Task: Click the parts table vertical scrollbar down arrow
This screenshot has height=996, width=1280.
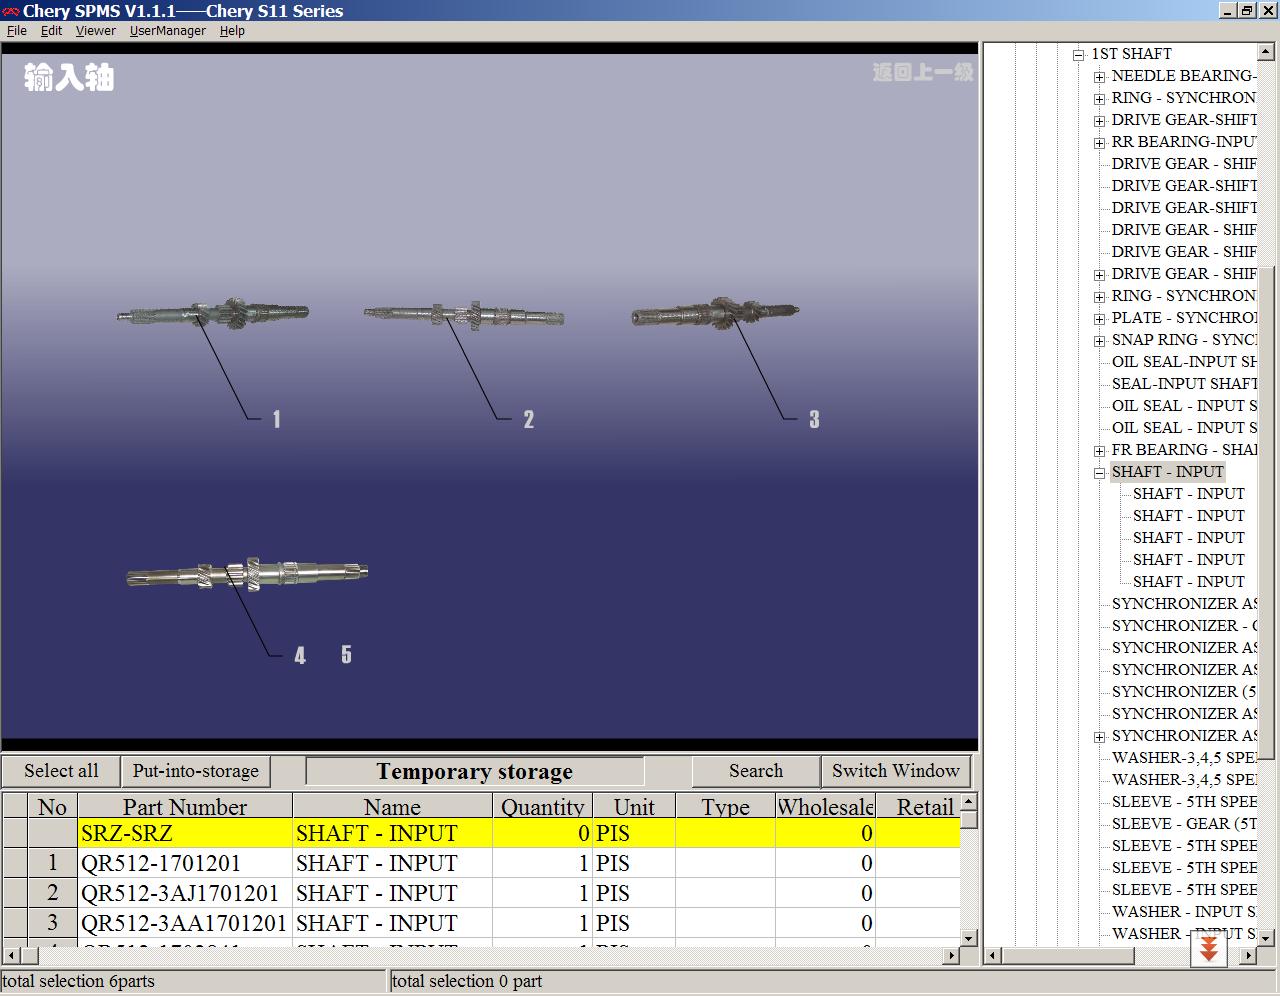Action: point(968,938)
